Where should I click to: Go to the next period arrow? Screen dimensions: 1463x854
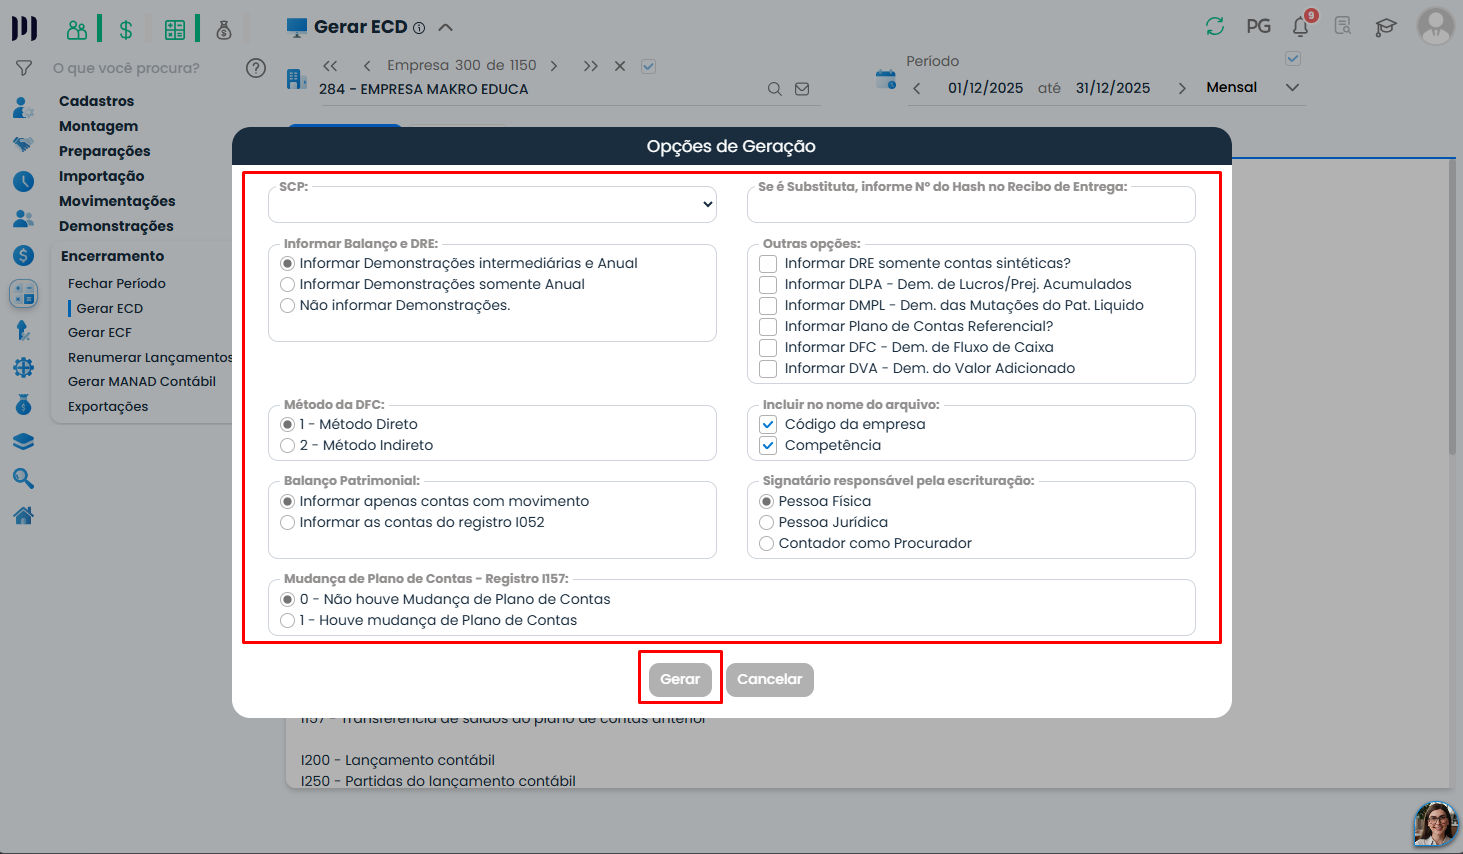coord(1182,88)
